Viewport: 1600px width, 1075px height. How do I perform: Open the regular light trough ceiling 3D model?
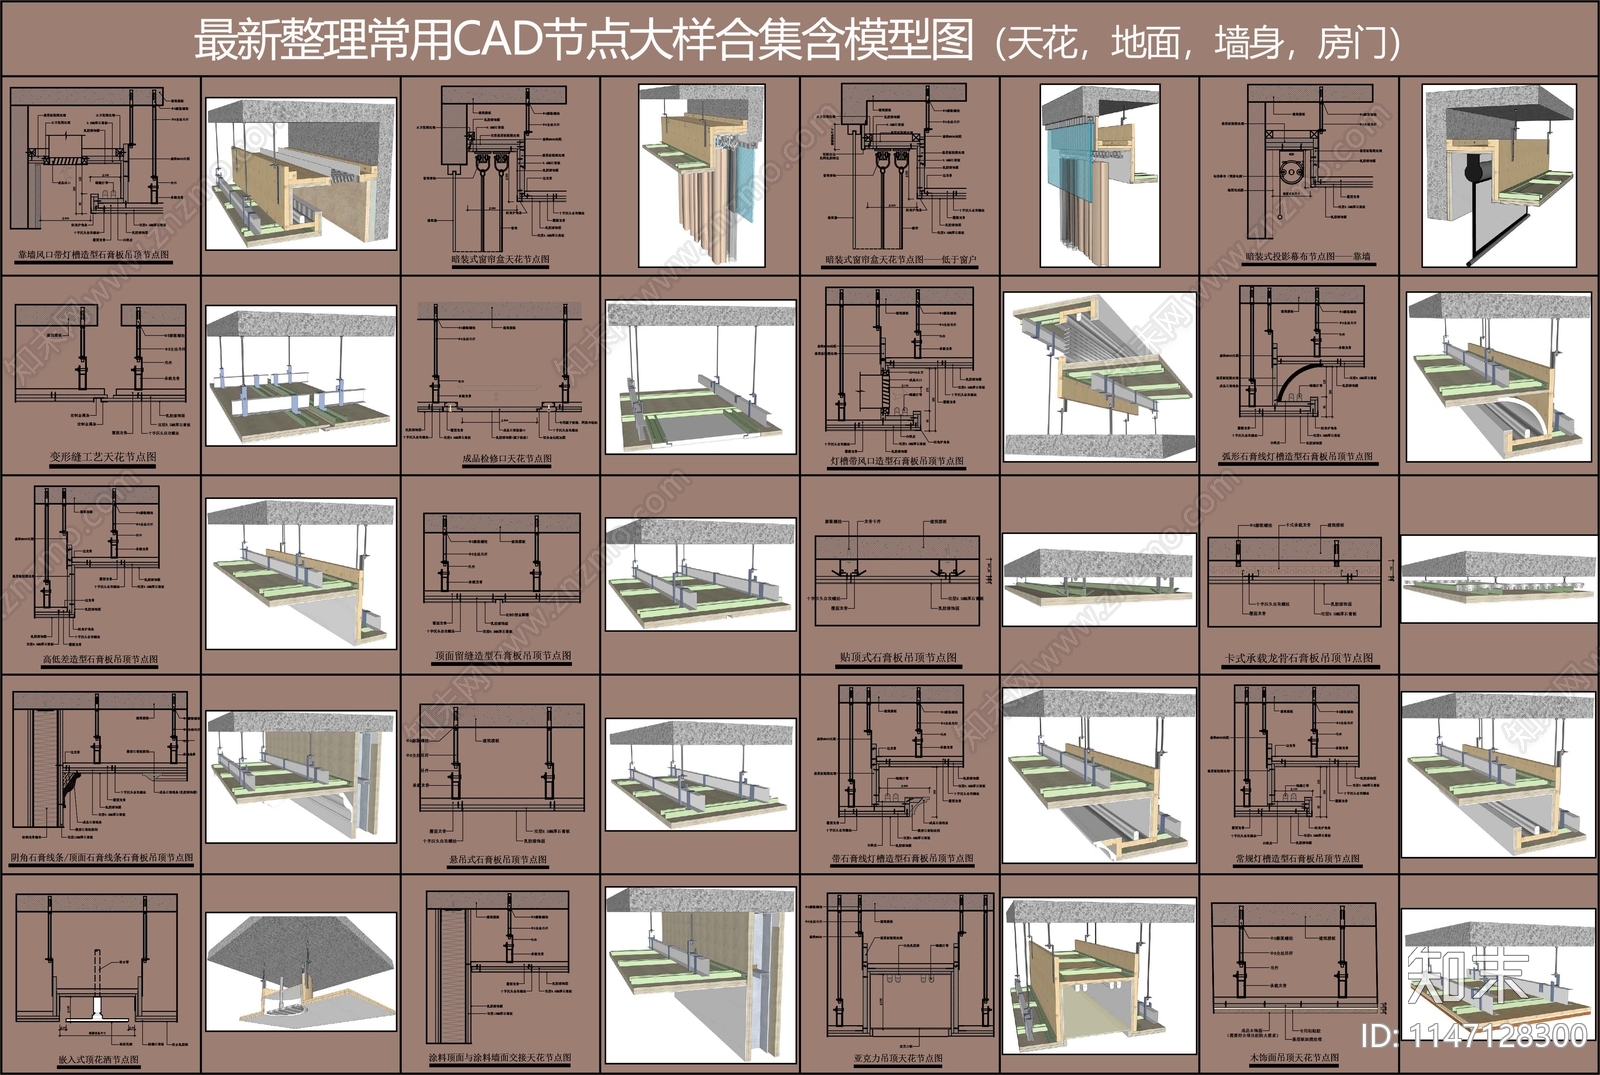[x=1499, y=775]
